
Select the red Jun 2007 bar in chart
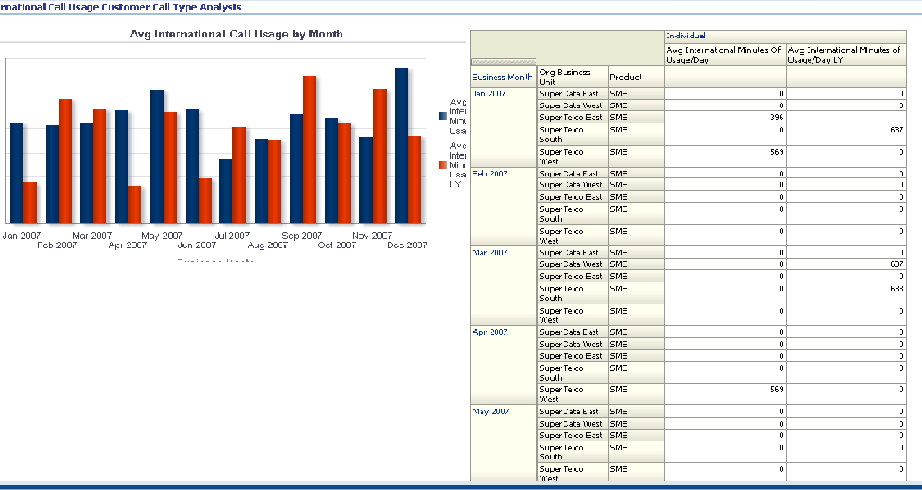tap(205, 201)
